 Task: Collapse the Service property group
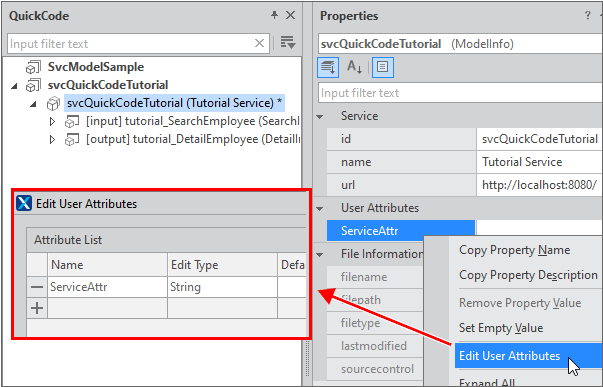[320, 117]
